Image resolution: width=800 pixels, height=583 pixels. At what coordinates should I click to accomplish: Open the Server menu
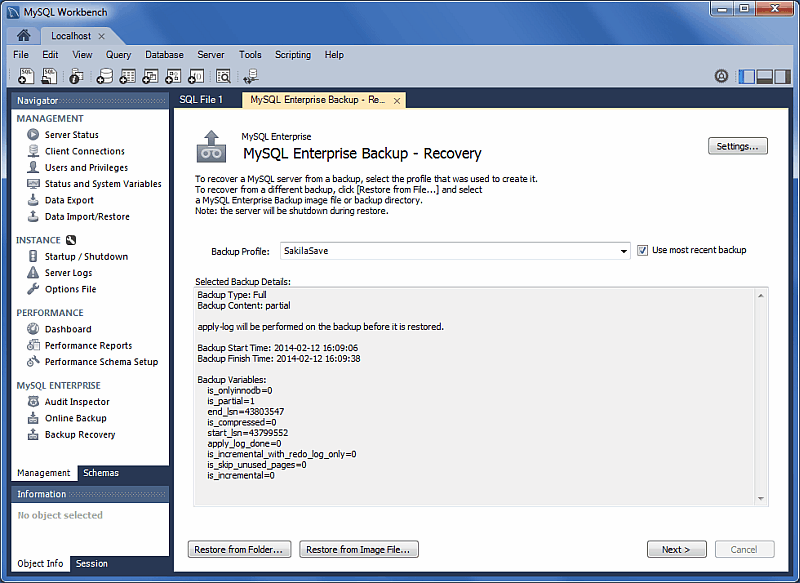[x=211, y=55]
